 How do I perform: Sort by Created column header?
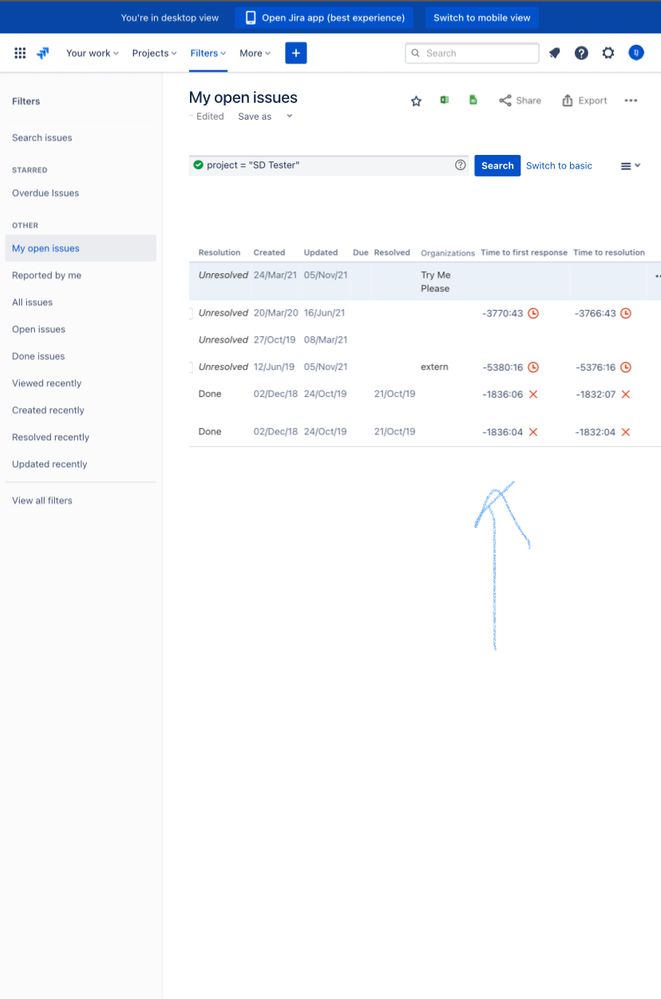[x=269, y=252]
